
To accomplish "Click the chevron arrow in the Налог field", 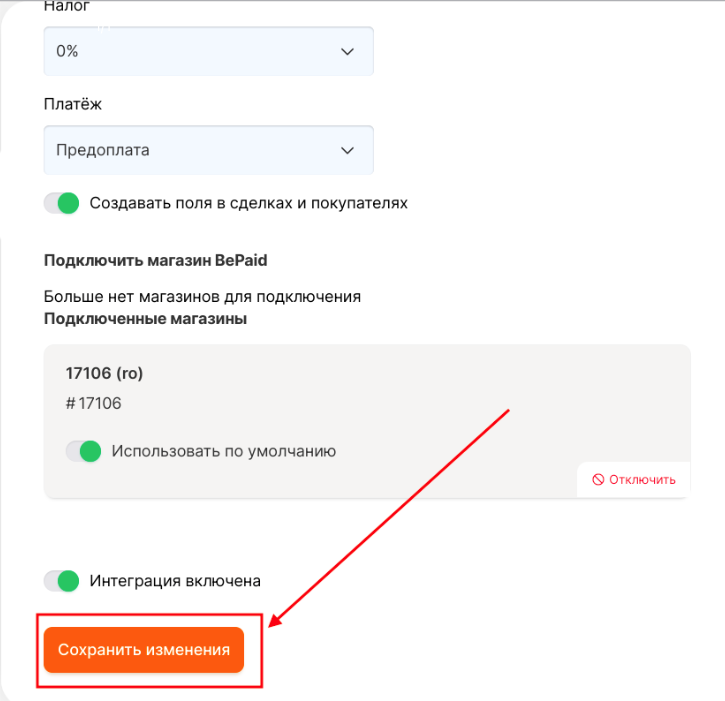I will click(x=347, y=51).
